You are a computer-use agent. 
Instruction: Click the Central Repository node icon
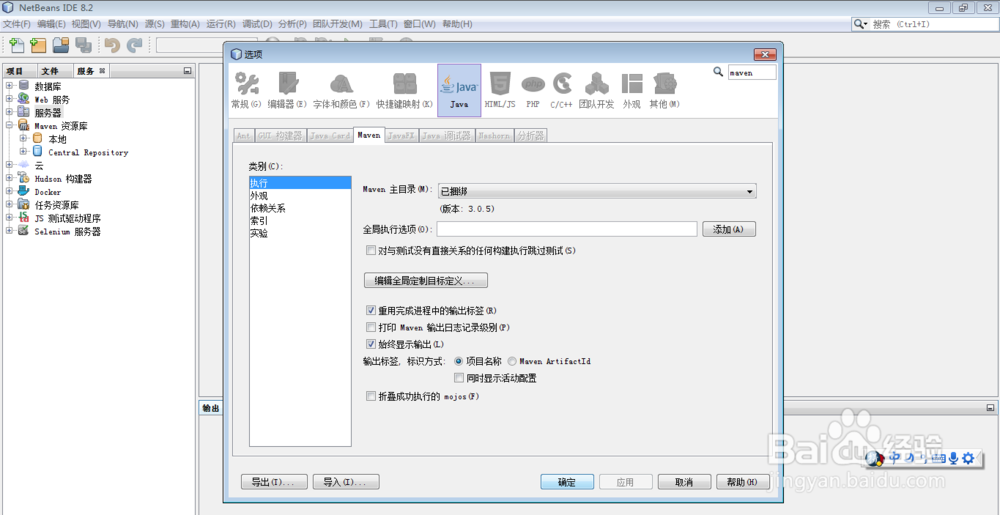(x=38, y=152)
